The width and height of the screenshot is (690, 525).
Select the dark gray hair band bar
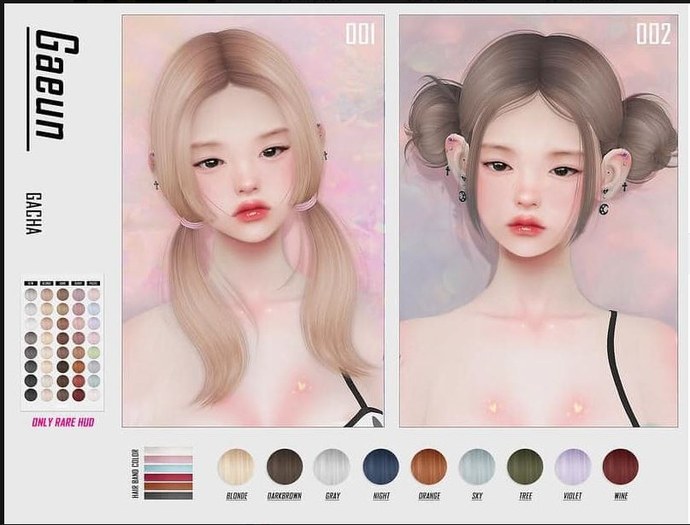168,496
